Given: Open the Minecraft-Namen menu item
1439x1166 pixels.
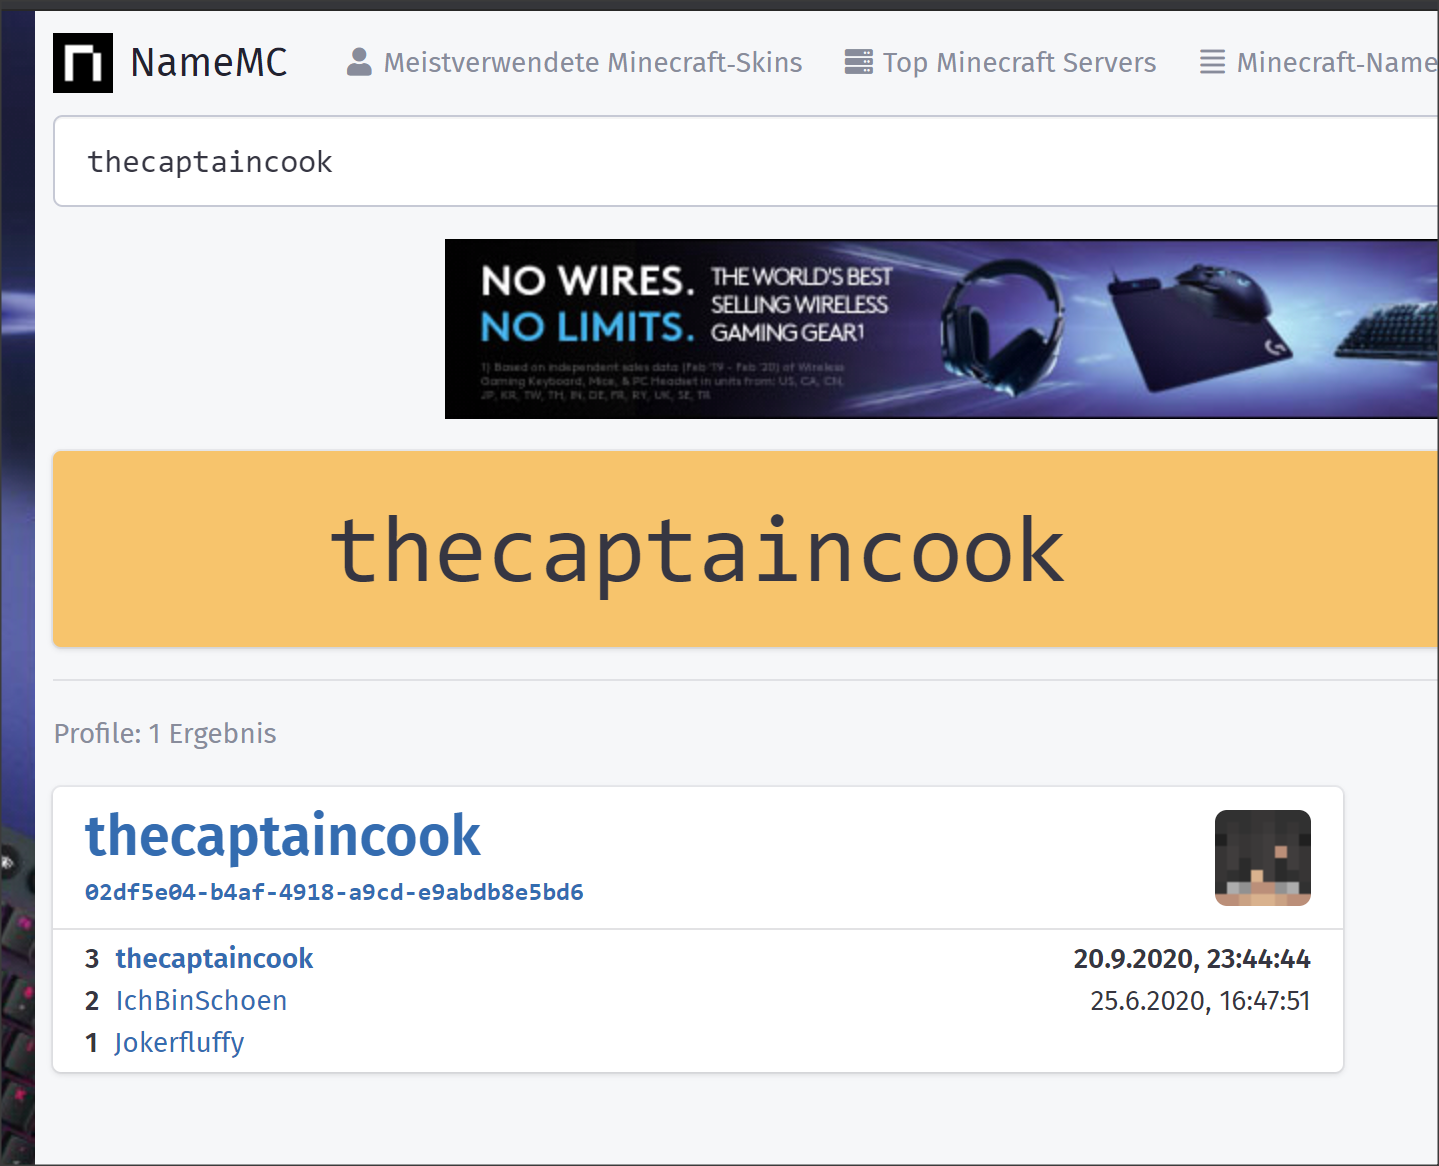Looking at the screenshot, I should [1337, 63].
